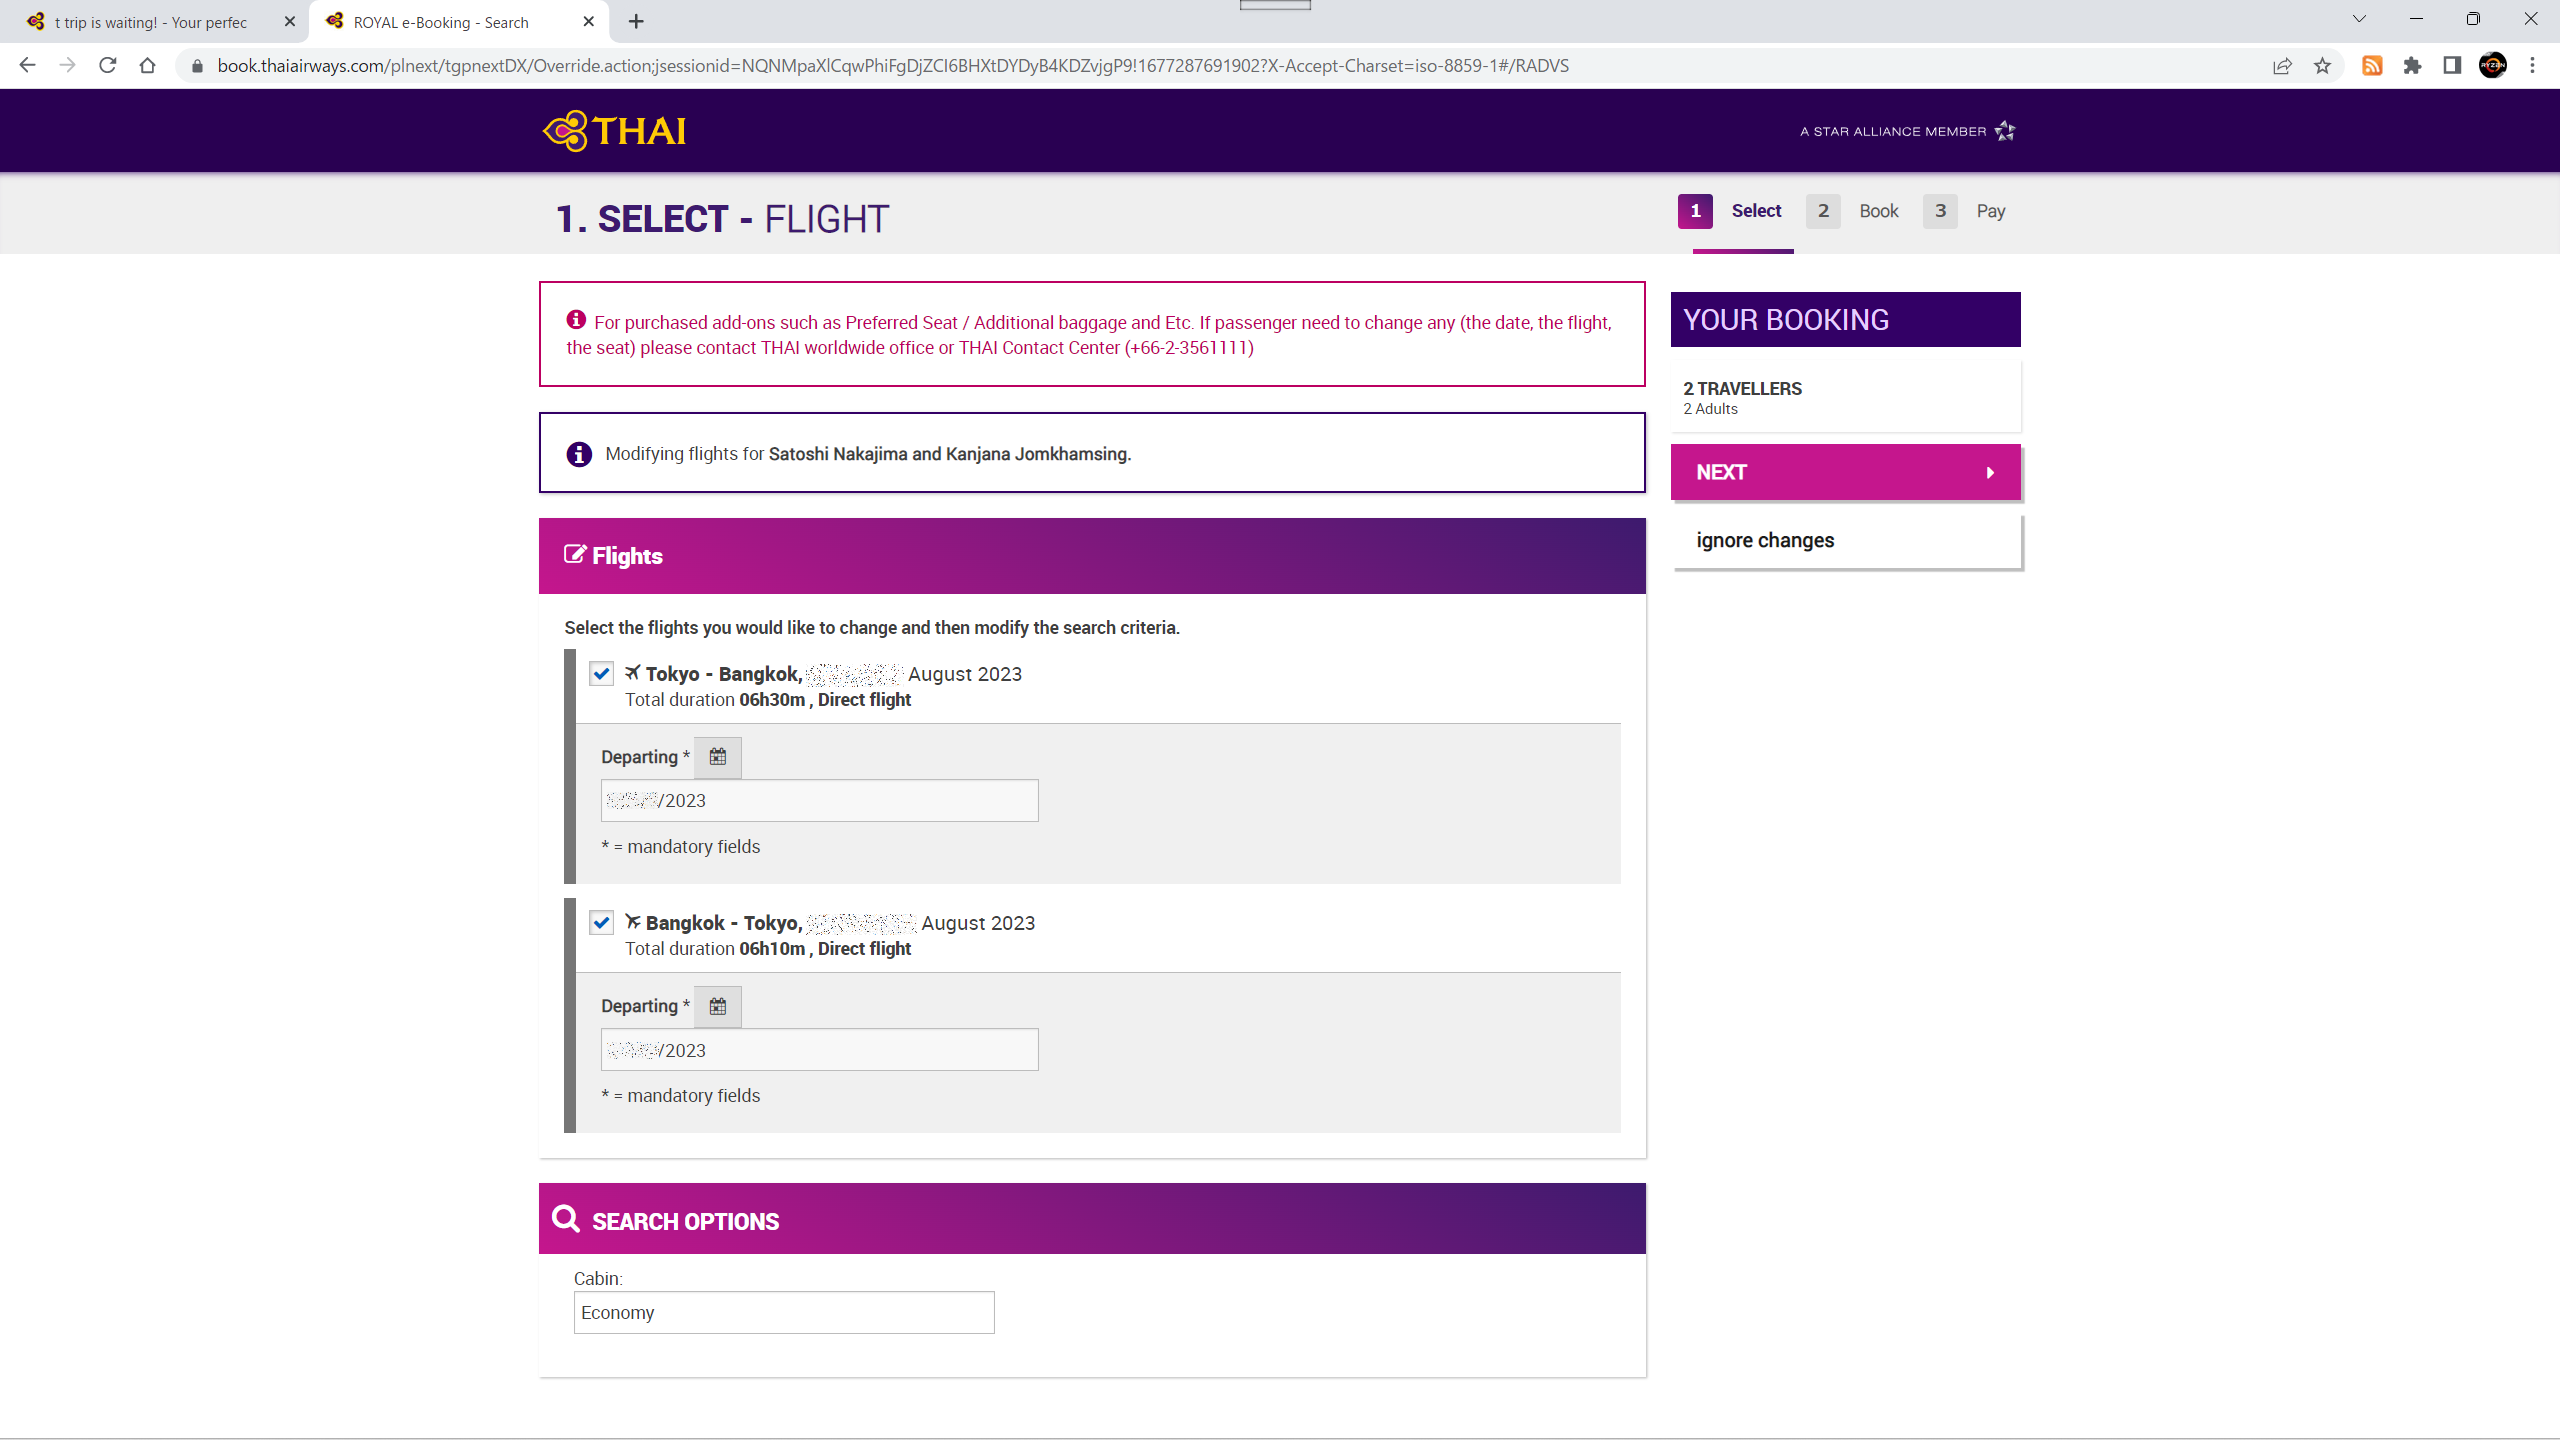Click the 'Satoshi Nakajima and Kanjana Jomkhamsing' names
2560x1440 pixels.
[948, 454]
